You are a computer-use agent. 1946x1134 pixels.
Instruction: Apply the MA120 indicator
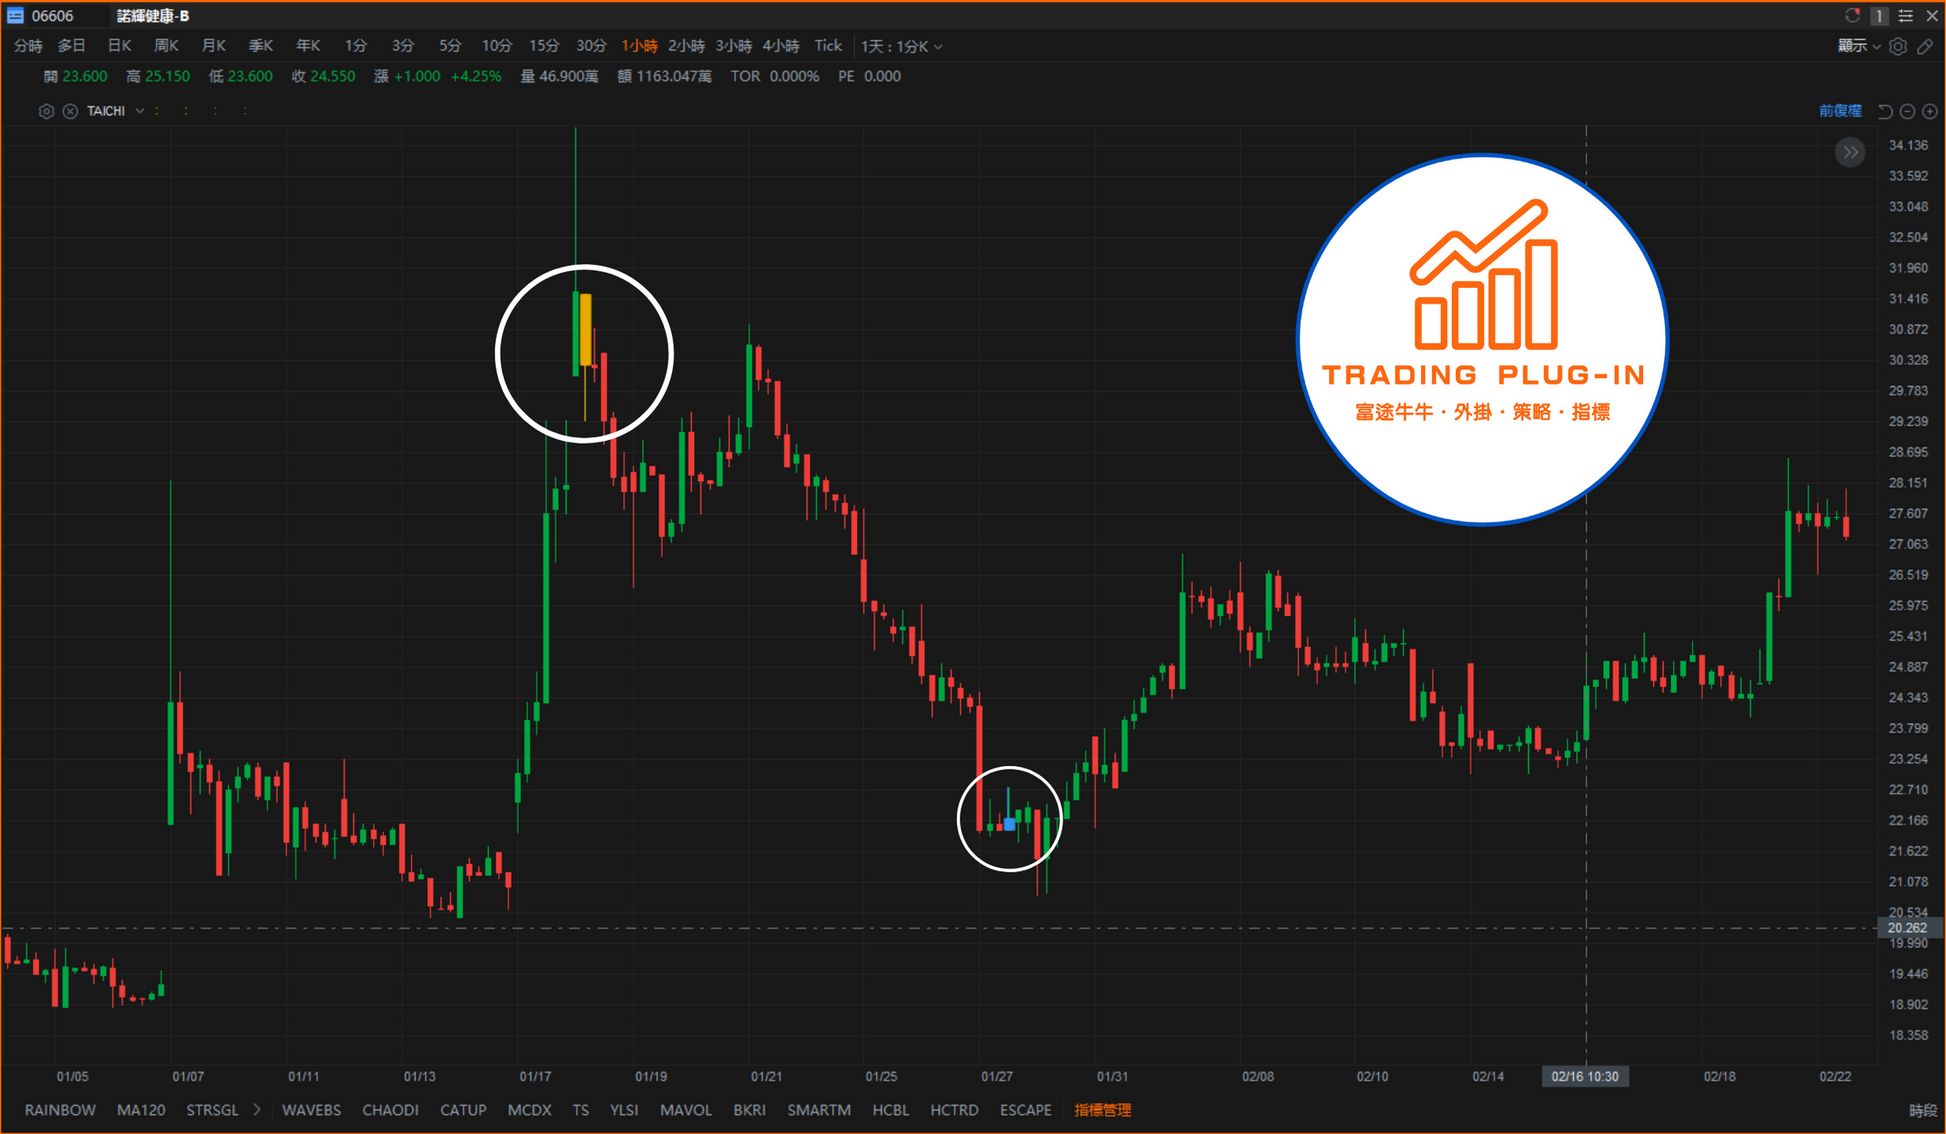click(x=141, y=1110)
